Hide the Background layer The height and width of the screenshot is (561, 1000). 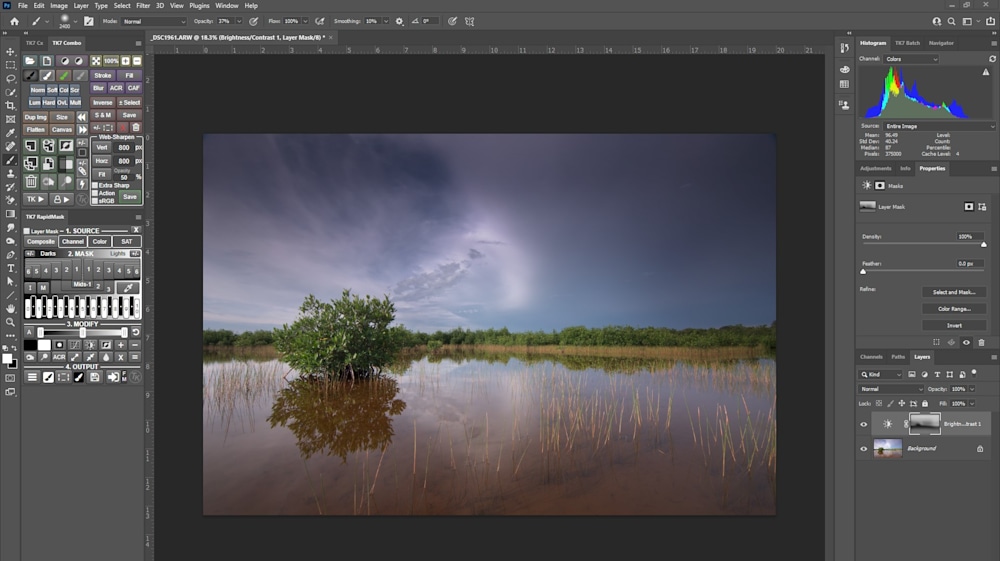click(864, 449)
